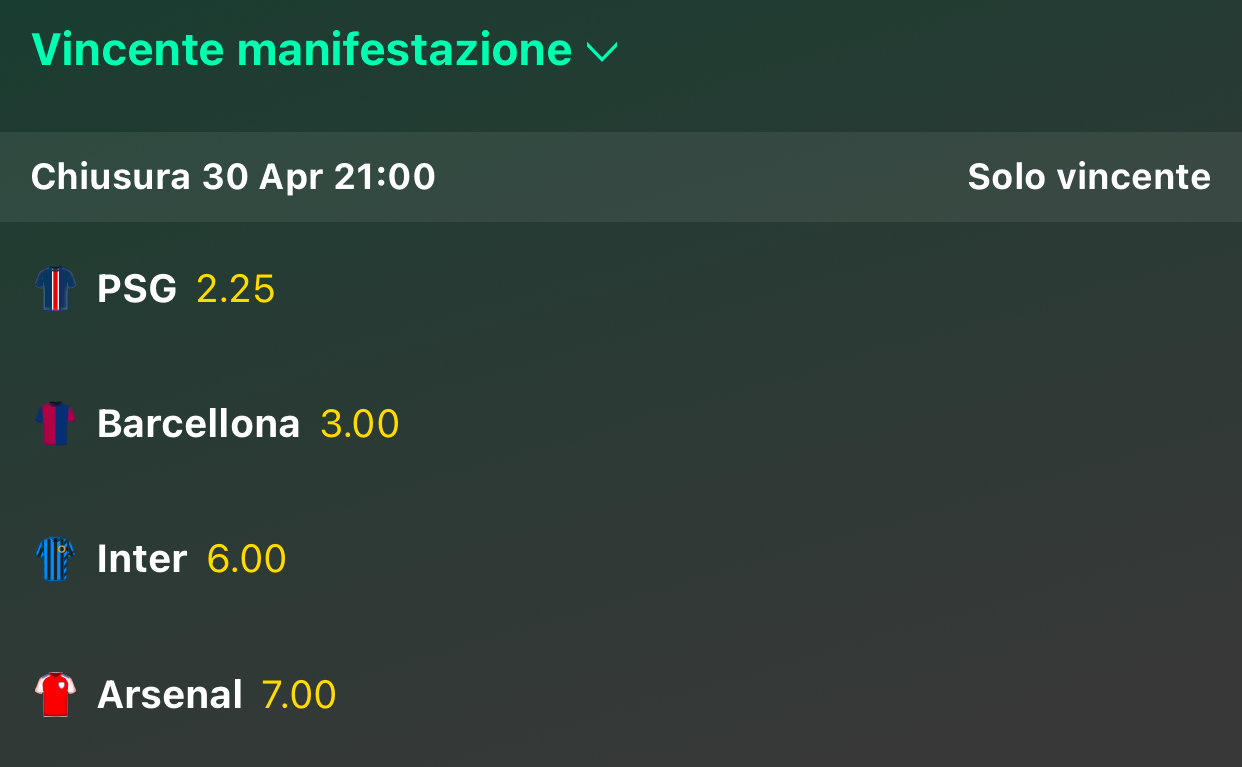Image resolution: width=1242 pixels, height=767 pixels.
Task: Click the red Arsenal jersey icon
Action: [55, 694]
